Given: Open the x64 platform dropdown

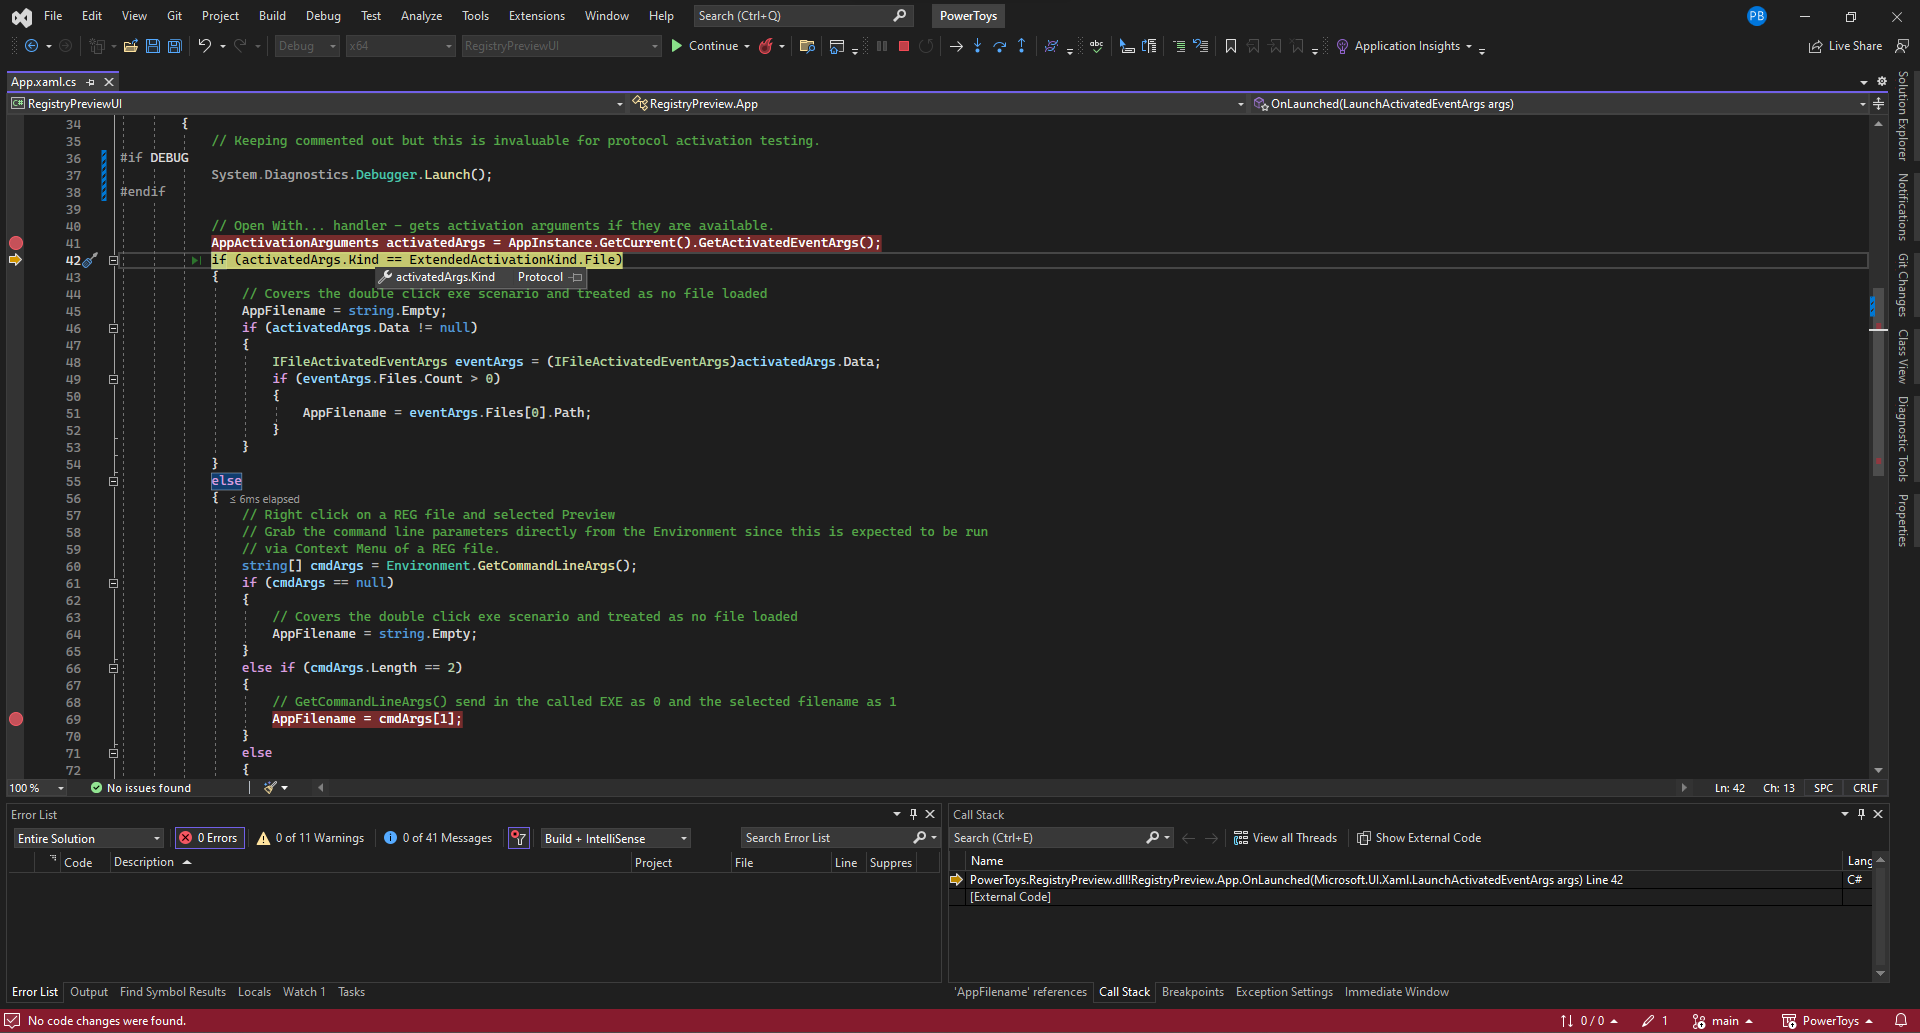Looking at the screenshot, I should point(400,46).
